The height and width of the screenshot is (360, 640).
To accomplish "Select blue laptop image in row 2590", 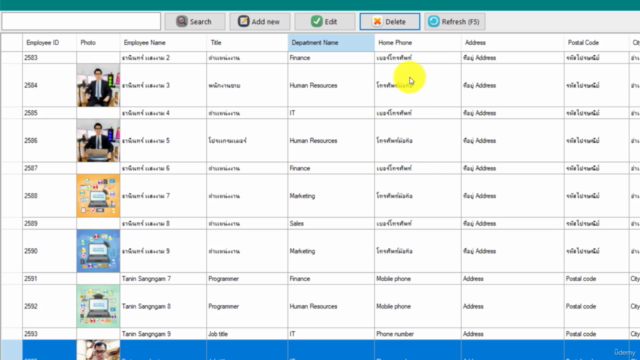I will 98,251.
